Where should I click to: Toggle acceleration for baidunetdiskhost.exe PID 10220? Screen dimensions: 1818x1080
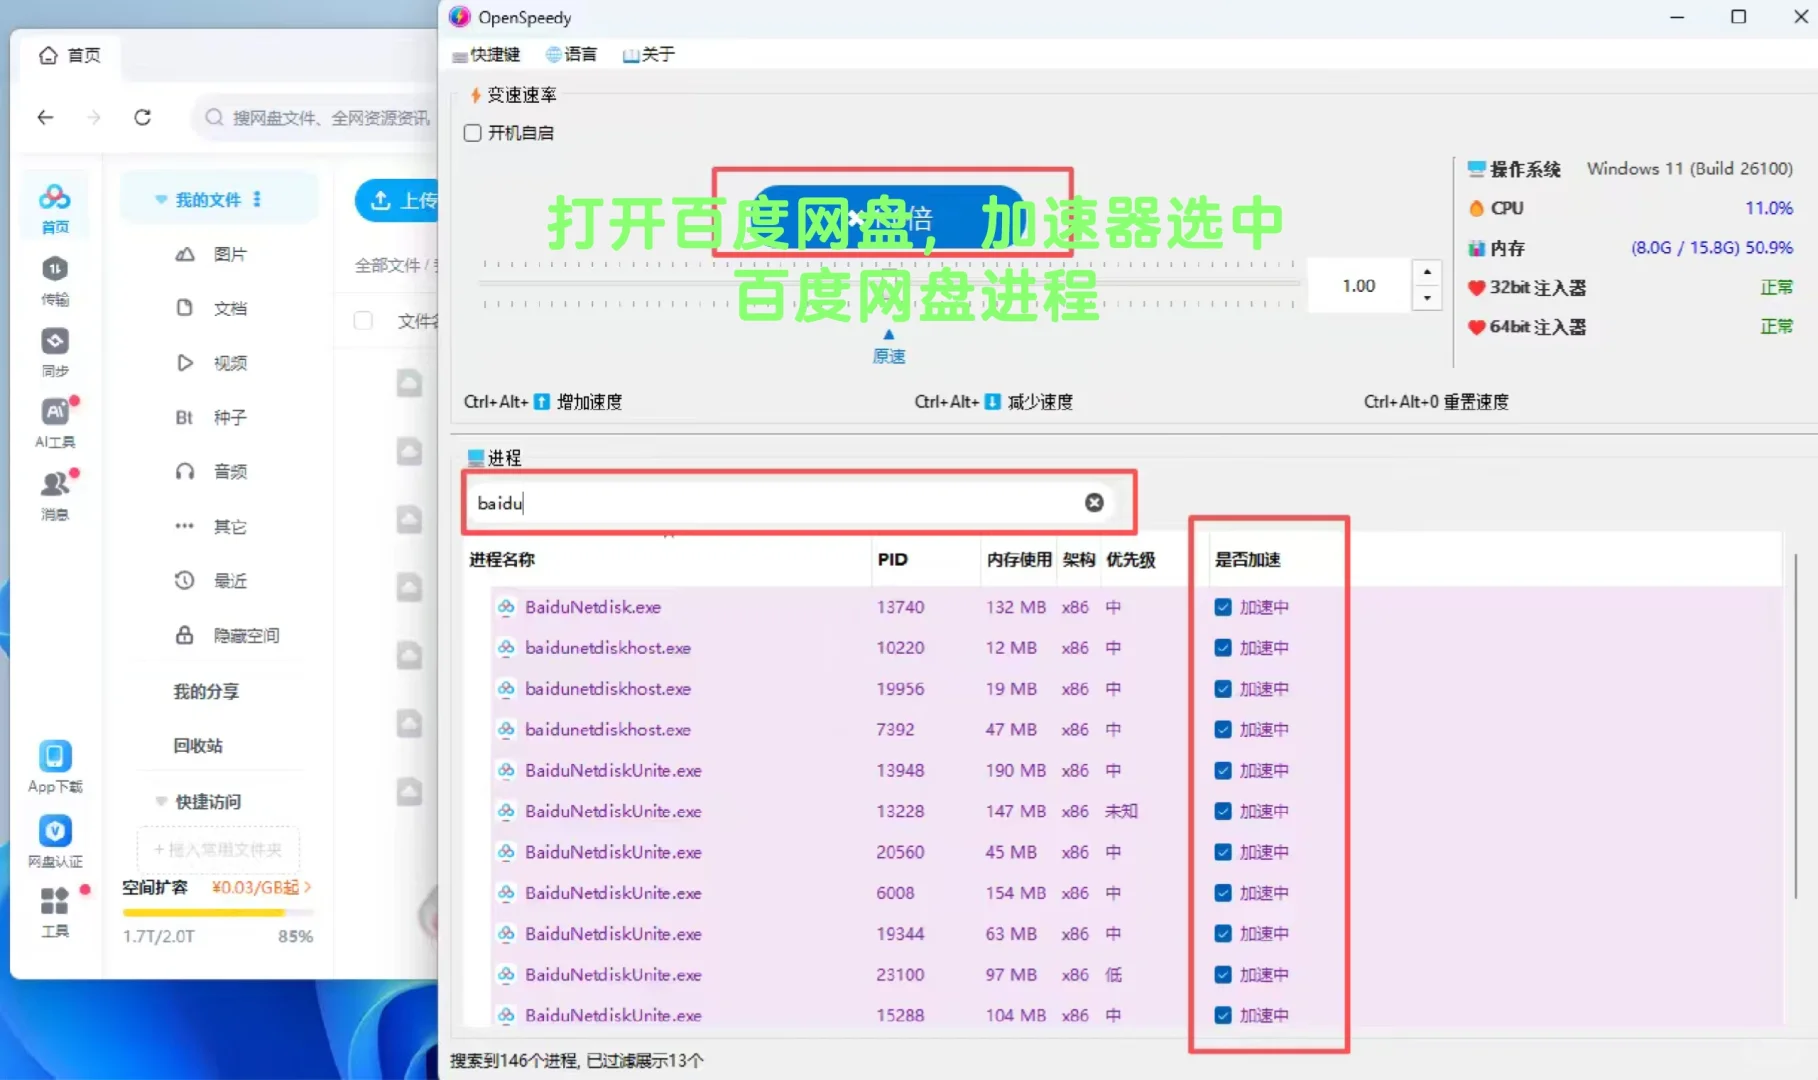point(1223,647)
